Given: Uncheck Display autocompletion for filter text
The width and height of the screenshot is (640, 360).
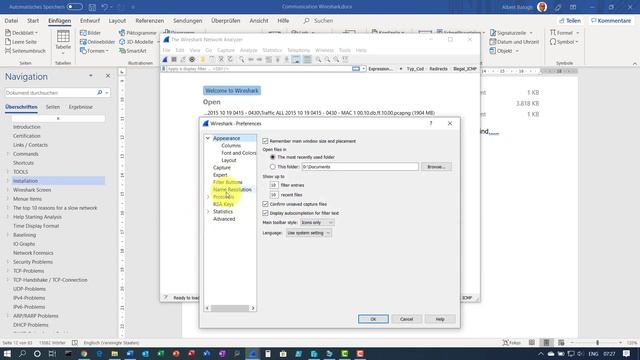Looking at the screenshot, I should pos(265,213).
